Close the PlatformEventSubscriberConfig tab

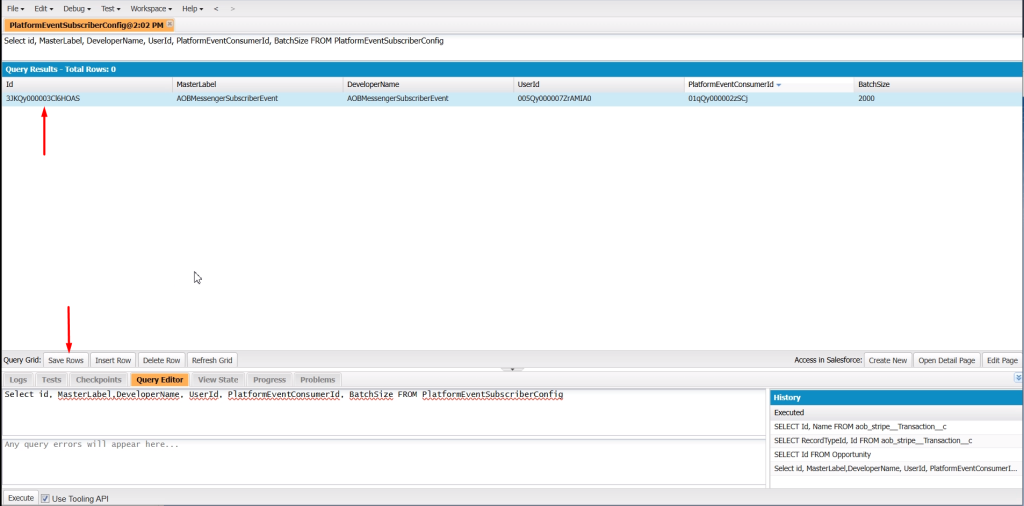170,24
